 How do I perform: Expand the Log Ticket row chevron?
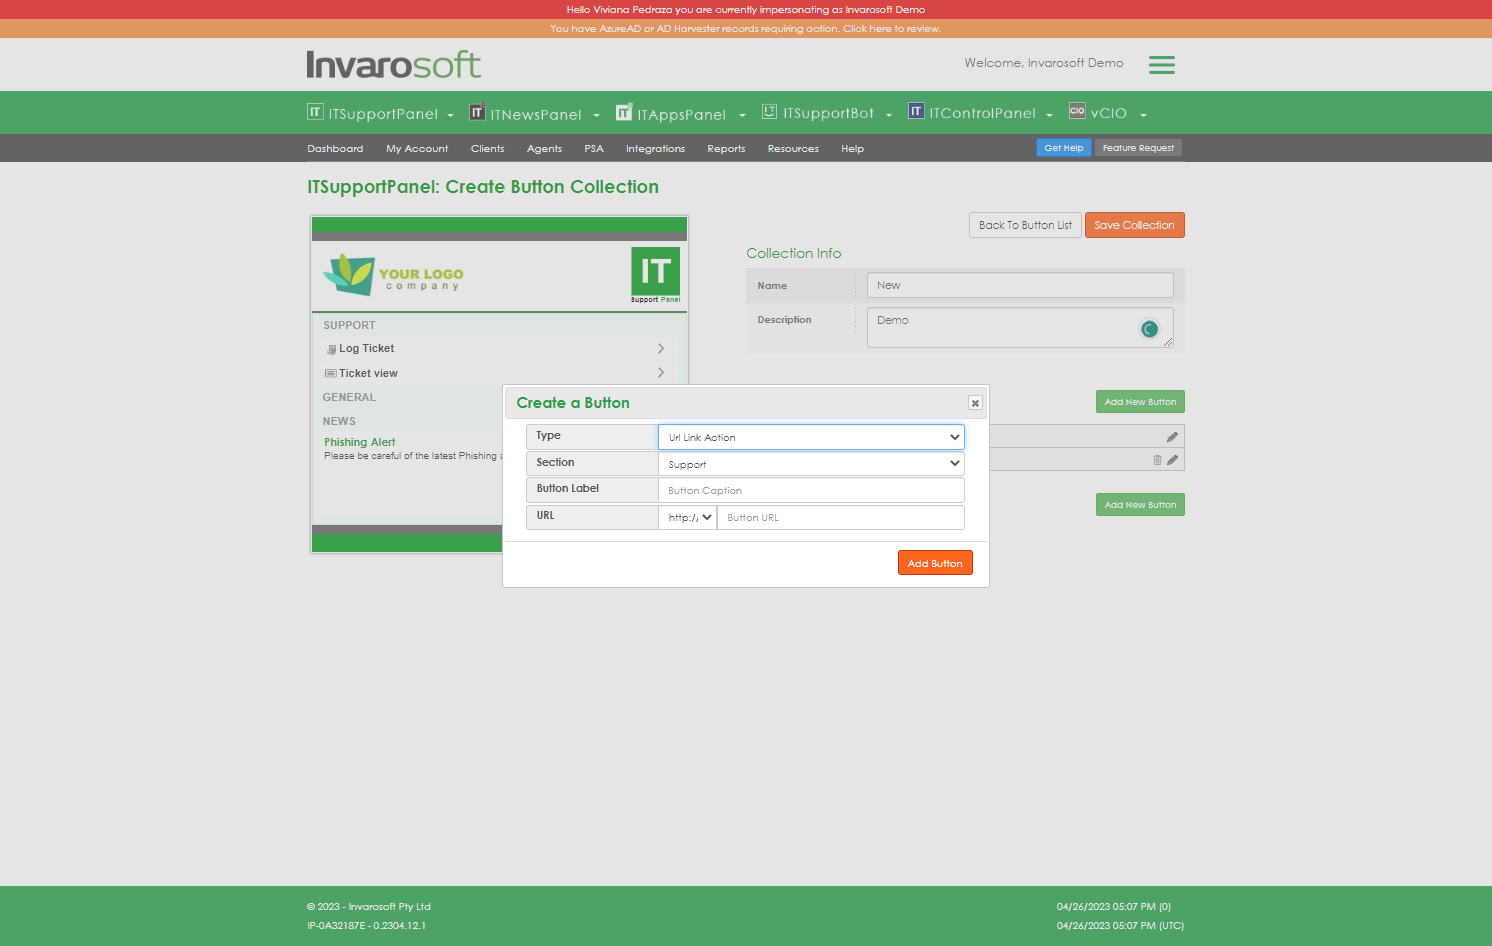tap(661, 348)
